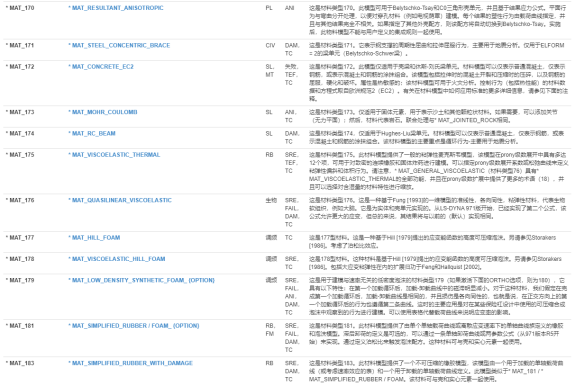Open the MAT_VISCOELASTIC_THERMAL link
The width and height of the screenshot is (575, 387).
[114, 154]
